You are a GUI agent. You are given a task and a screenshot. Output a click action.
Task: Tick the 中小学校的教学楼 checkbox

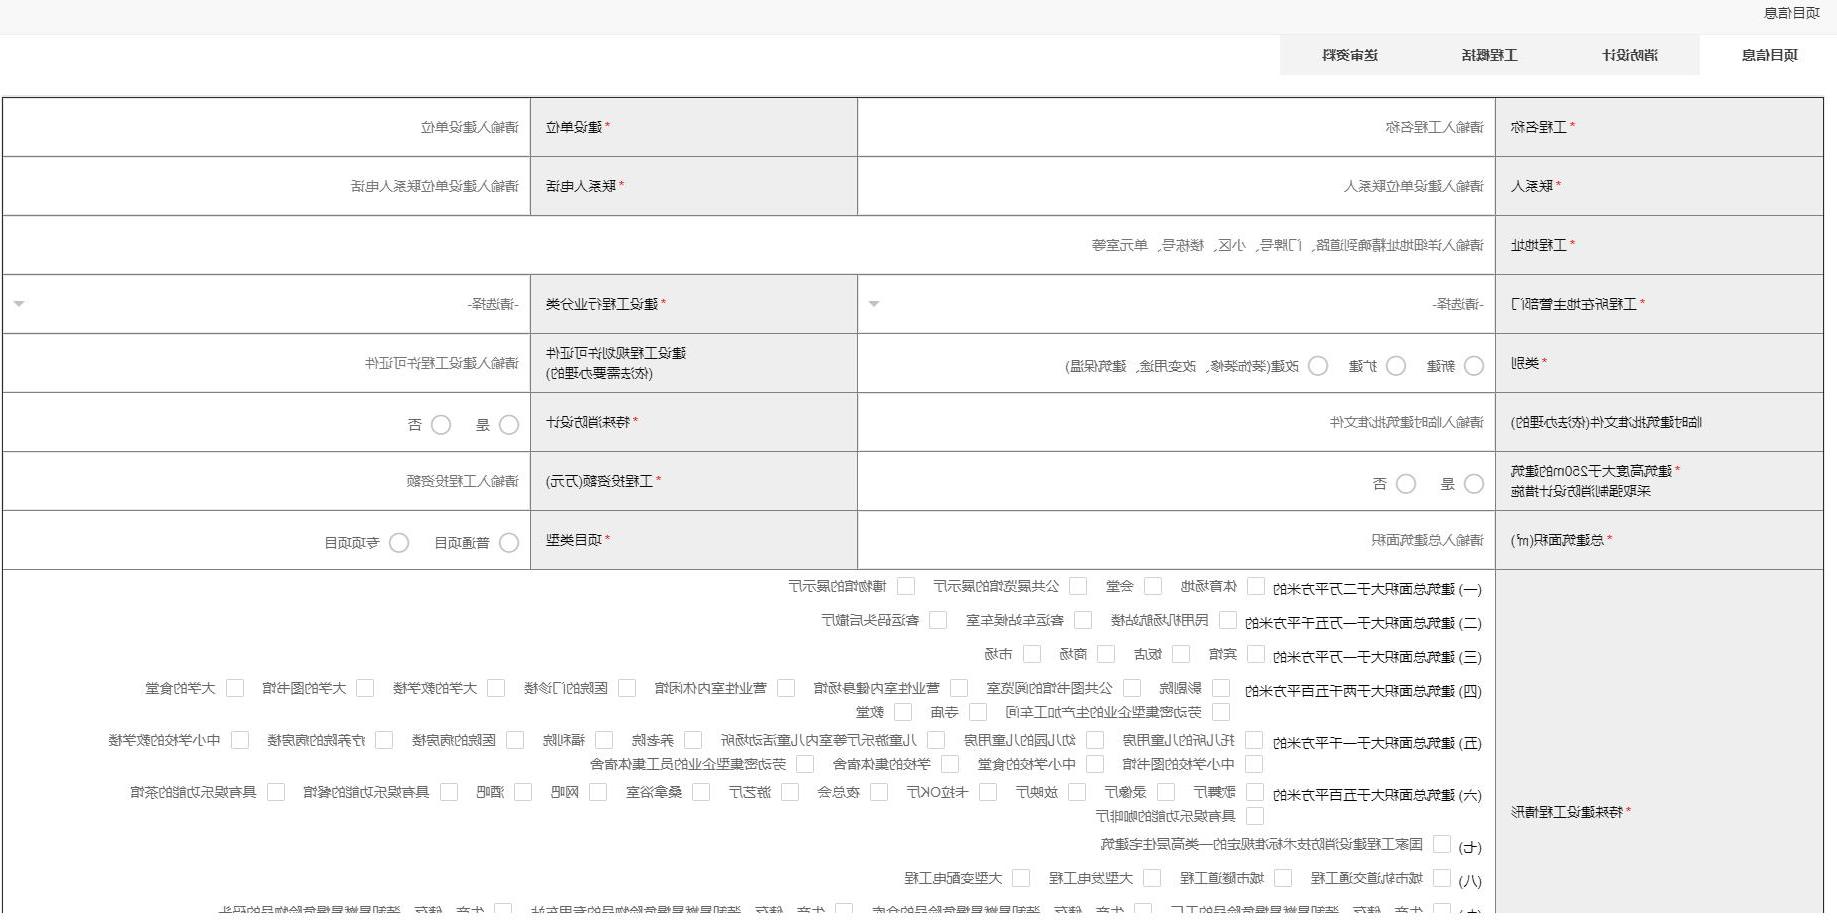[x=239, y=740]
